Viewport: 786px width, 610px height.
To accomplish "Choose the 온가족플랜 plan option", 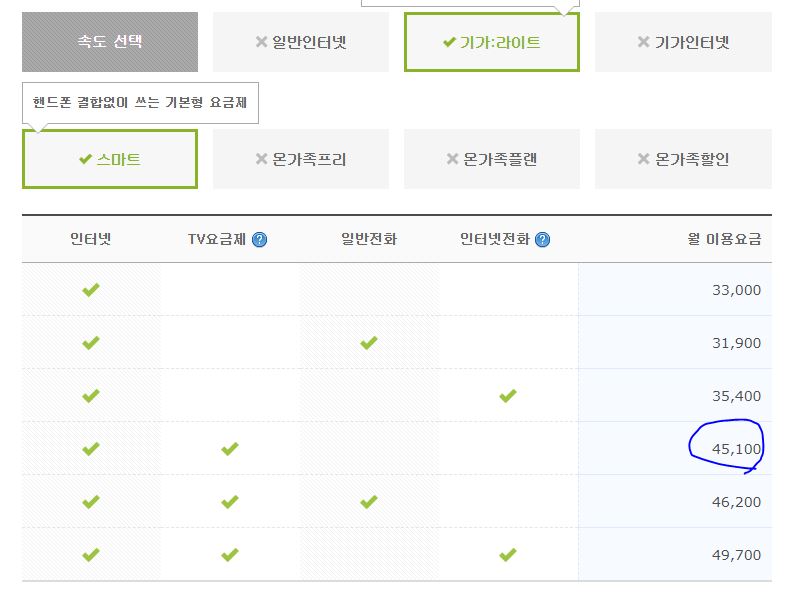I will (491, 159).
